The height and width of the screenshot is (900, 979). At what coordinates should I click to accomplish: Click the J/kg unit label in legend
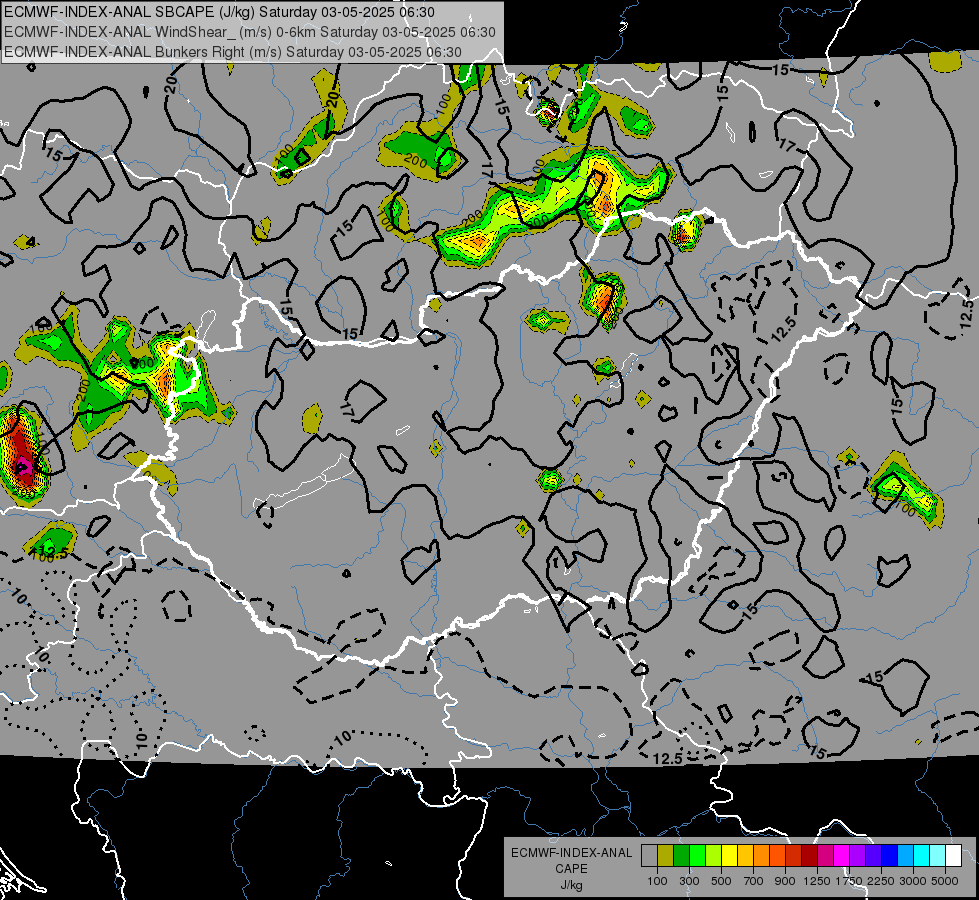pyautogui.click(x=571, y=885)
